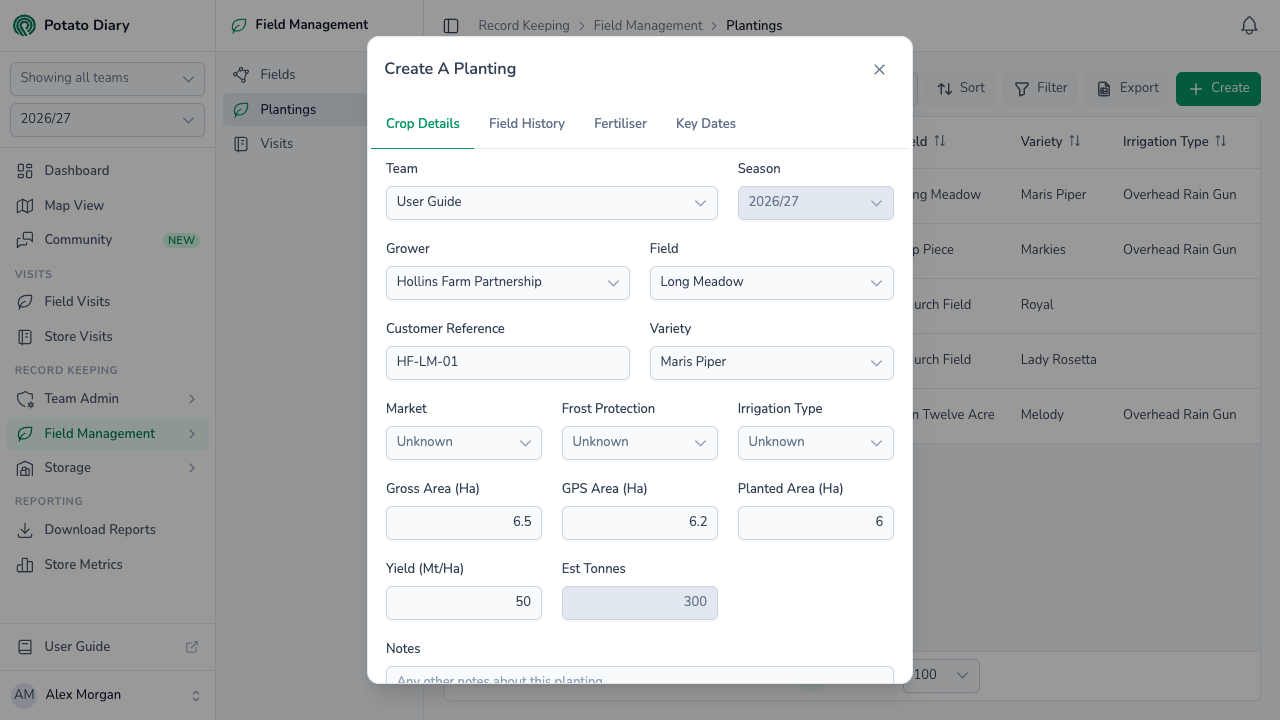1280x720 pixels.
Task: Open the Market dropdown
Action: click(464, 443)
